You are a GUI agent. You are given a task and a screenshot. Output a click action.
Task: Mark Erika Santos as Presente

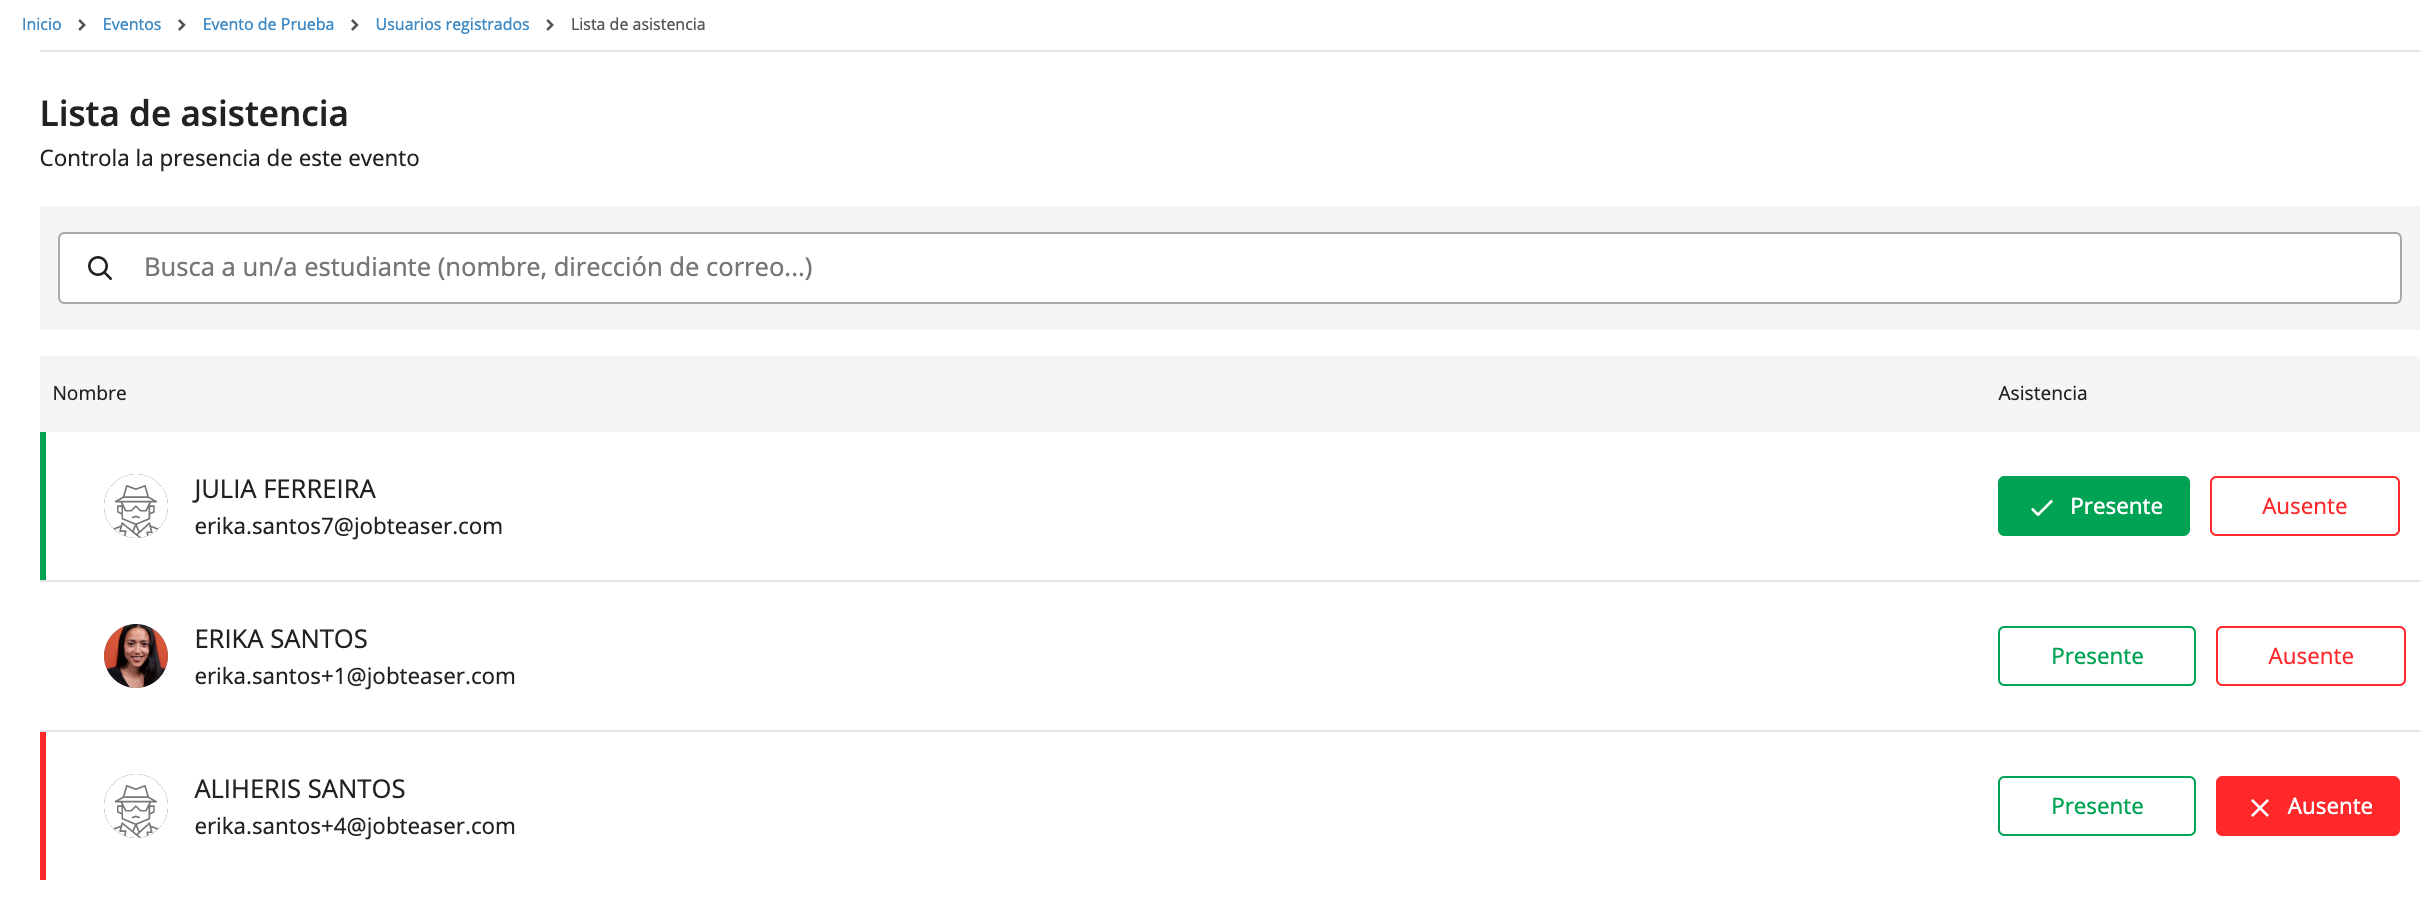[x=2096, y=656]
